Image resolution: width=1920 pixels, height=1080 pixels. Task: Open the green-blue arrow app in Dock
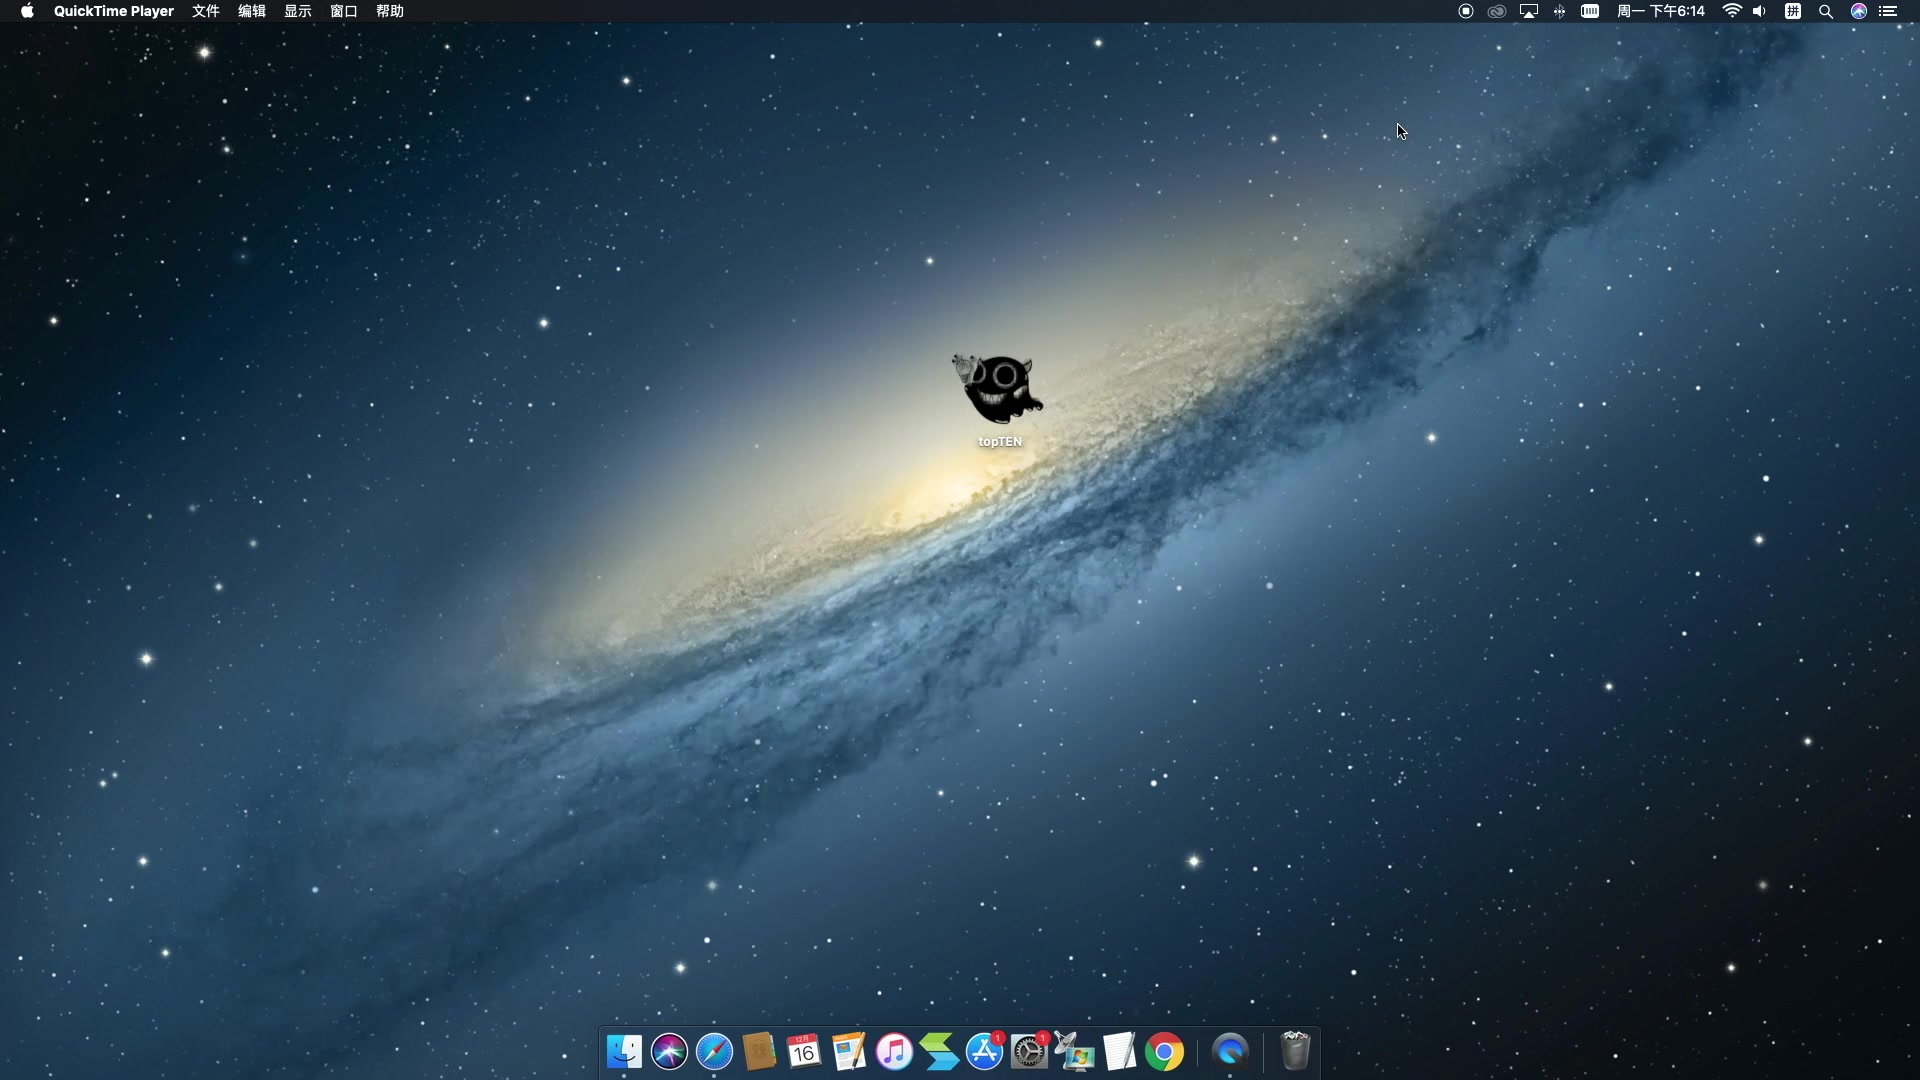pos(939,1052)
